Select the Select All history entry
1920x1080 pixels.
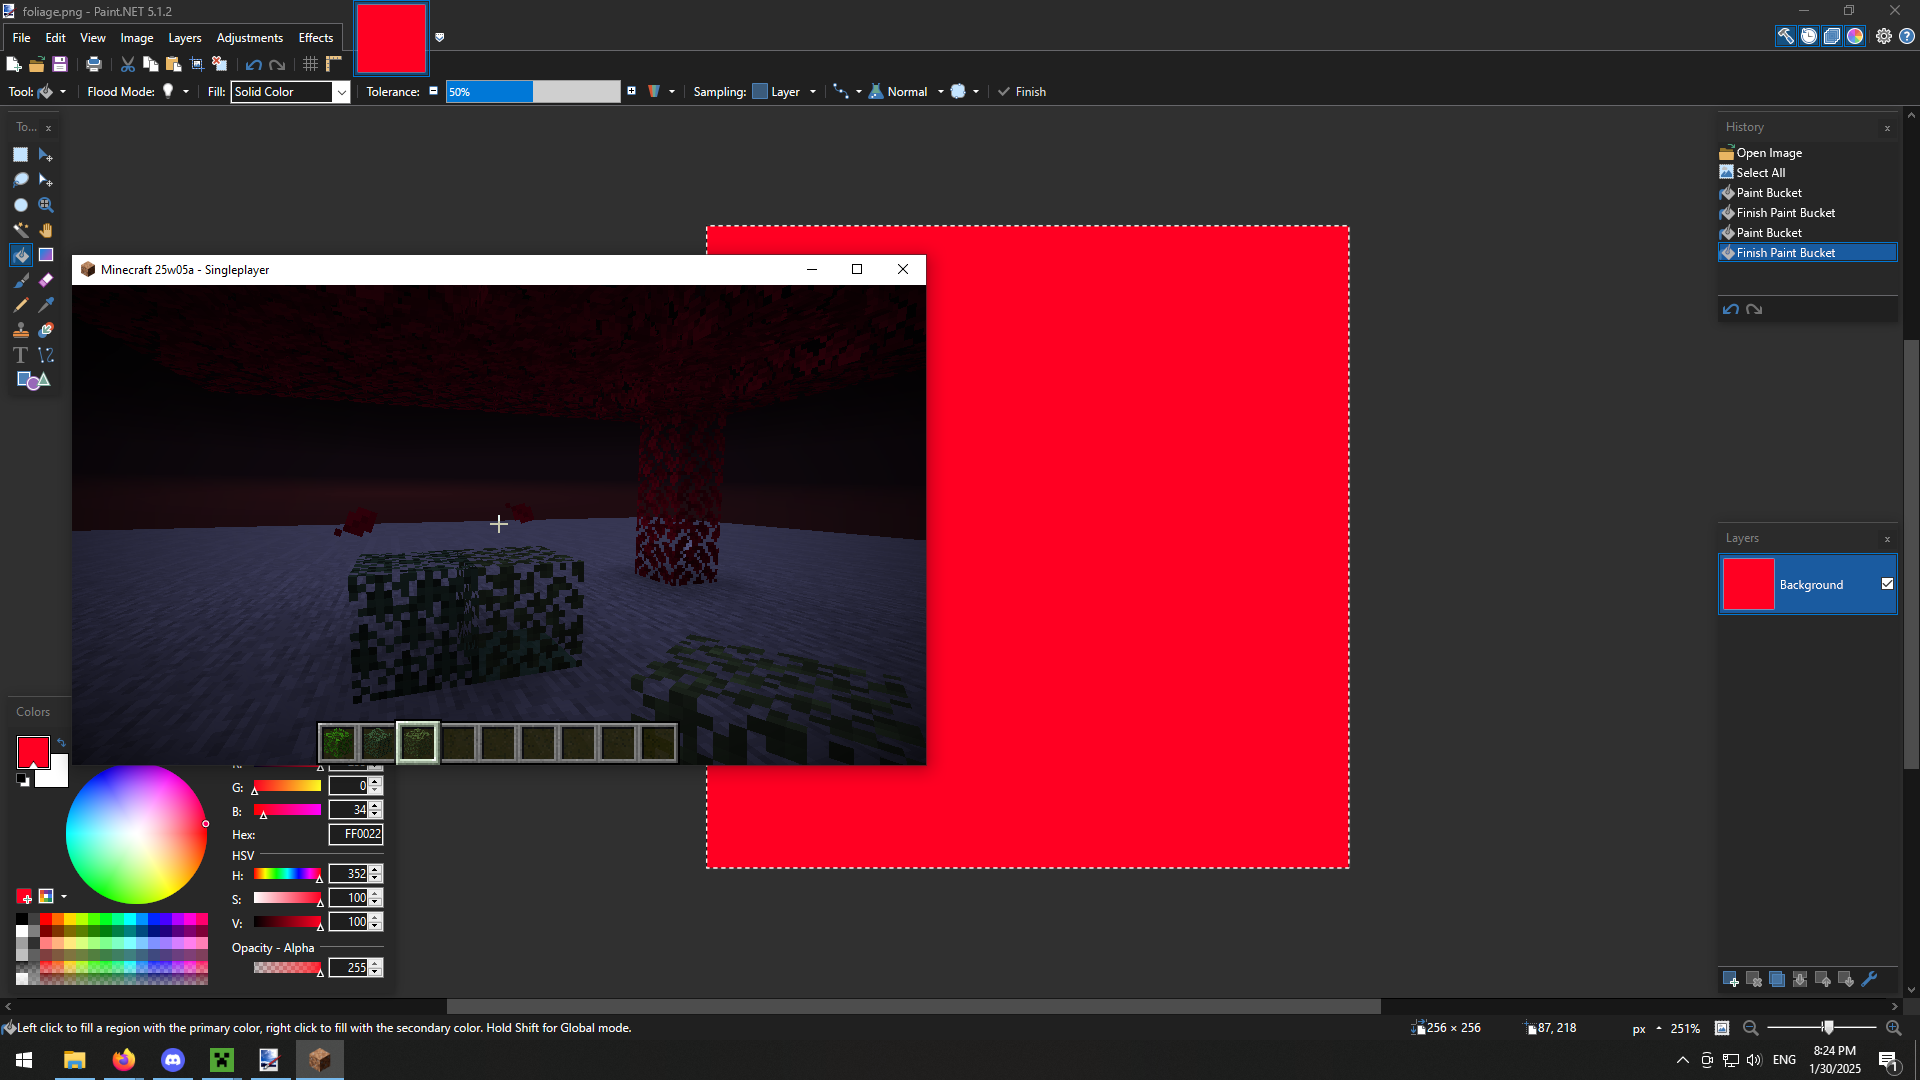point(1761,173)
